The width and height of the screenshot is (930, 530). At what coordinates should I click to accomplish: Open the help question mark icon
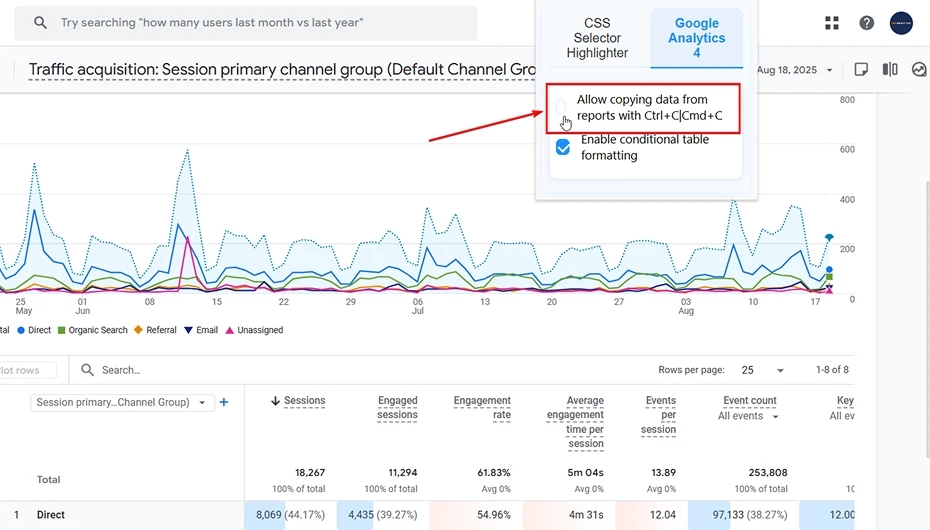867,23
